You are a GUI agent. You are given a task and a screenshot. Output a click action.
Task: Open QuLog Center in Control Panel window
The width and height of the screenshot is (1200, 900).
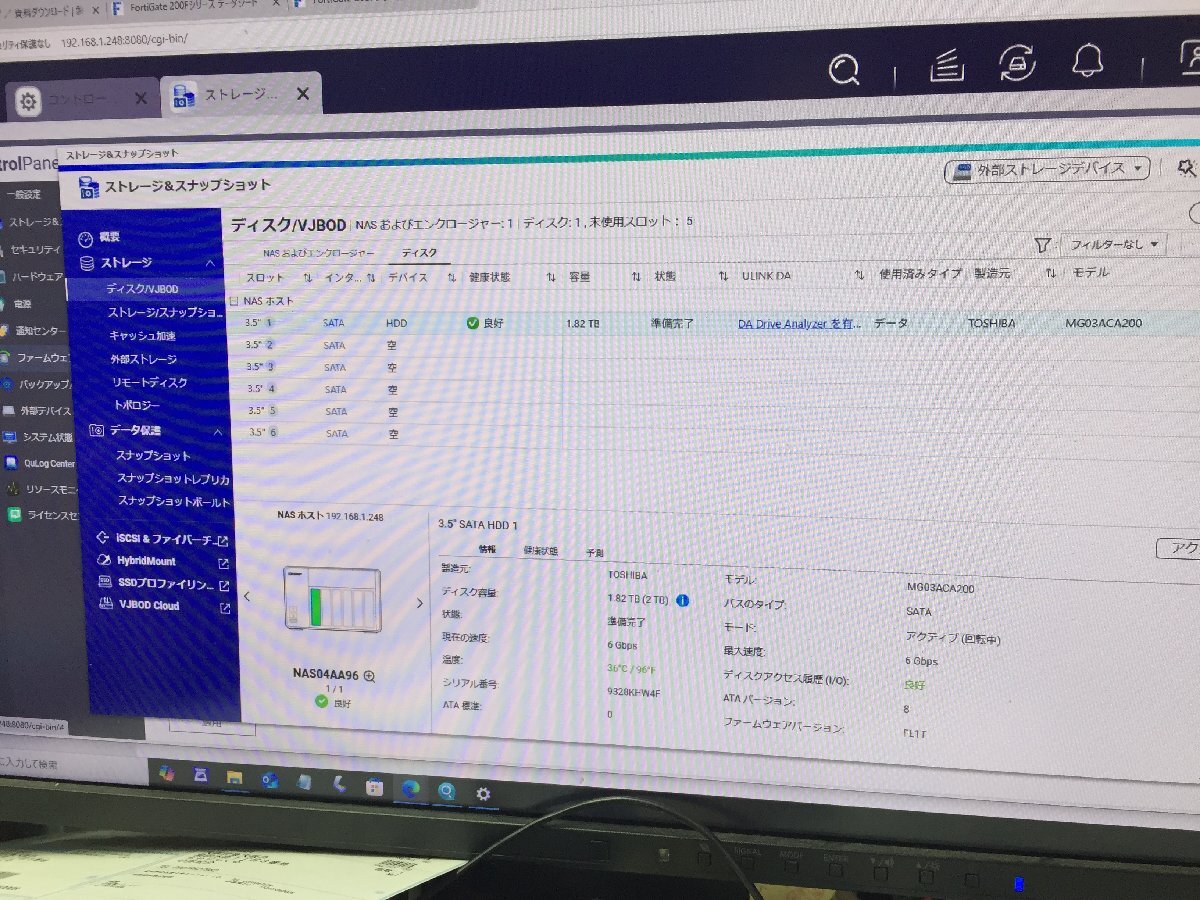click(x=48, y=463)
